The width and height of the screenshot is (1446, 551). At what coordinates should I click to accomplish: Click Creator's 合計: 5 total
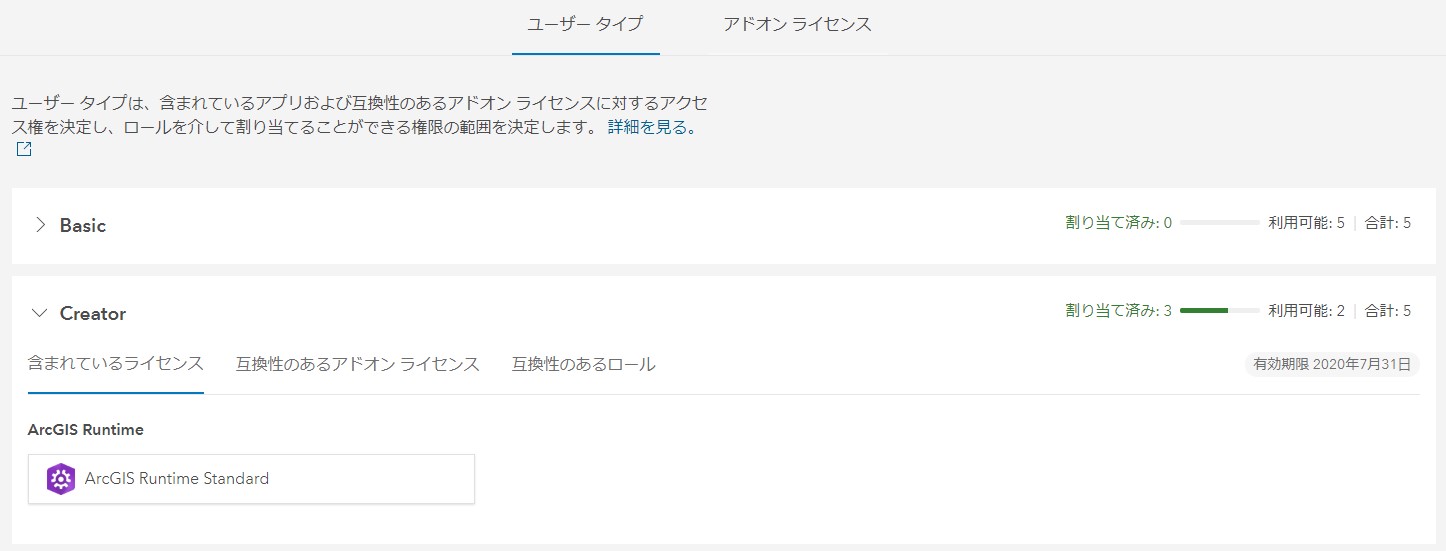tap(1388, 311)
